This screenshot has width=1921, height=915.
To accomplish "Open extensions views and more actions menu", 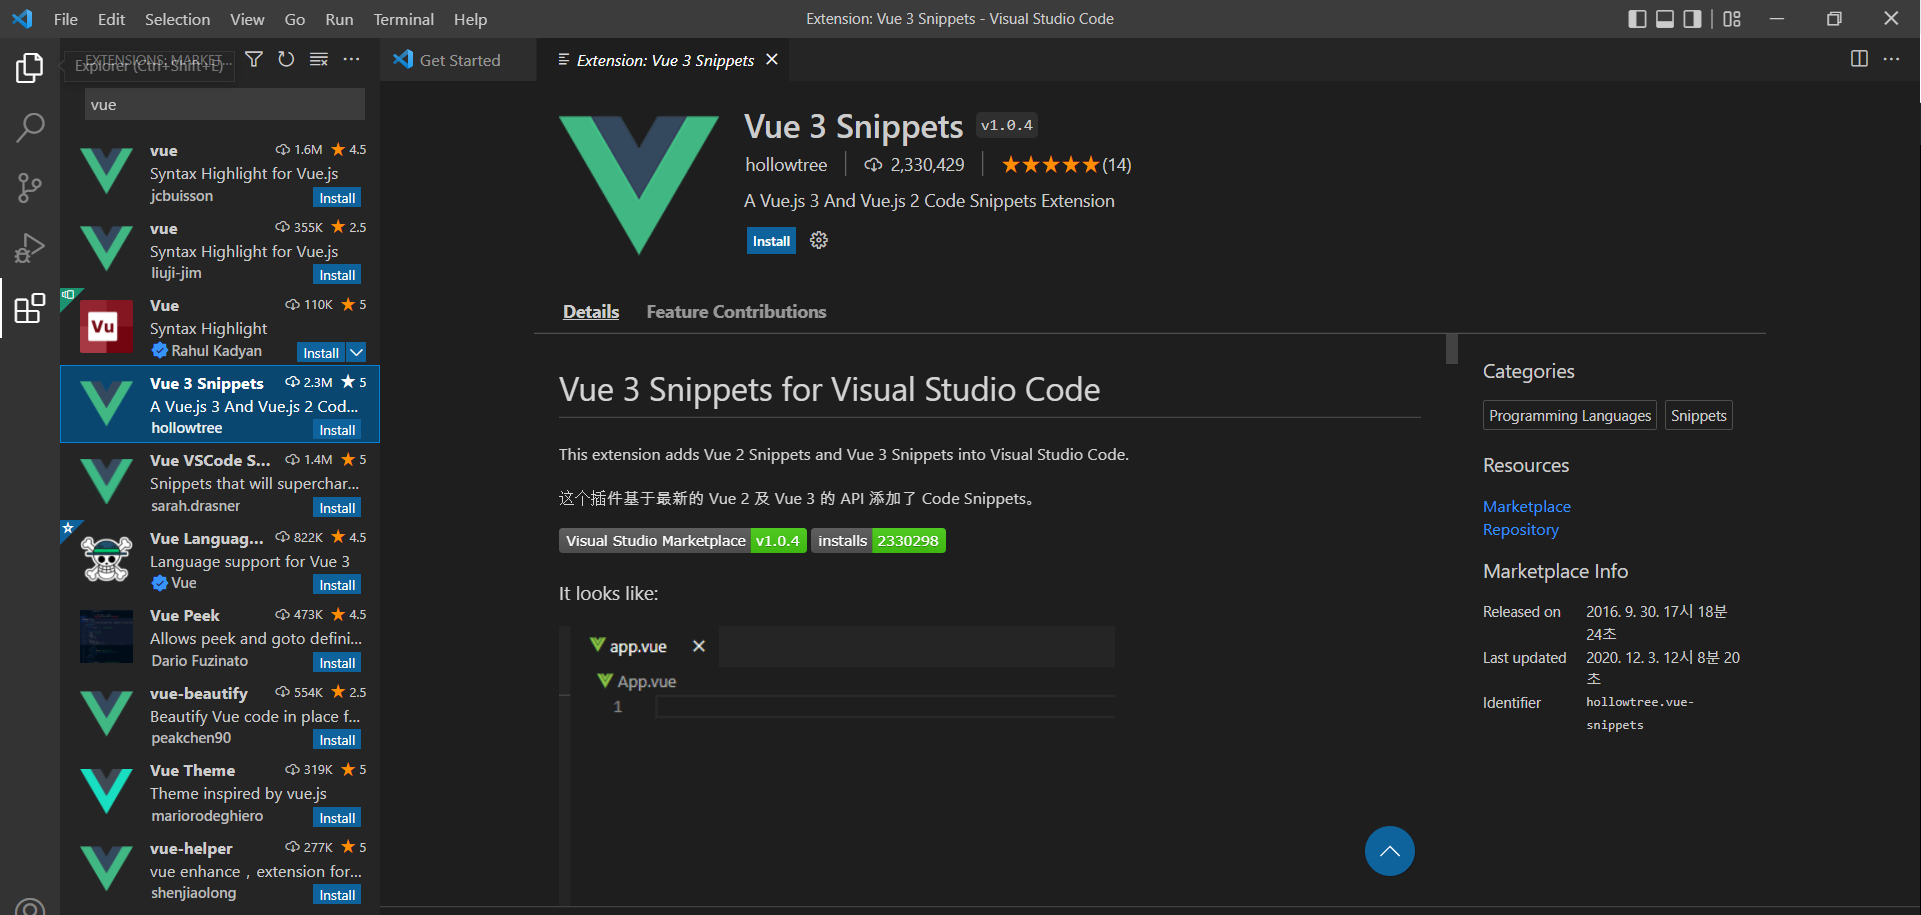I will point(351,60).
